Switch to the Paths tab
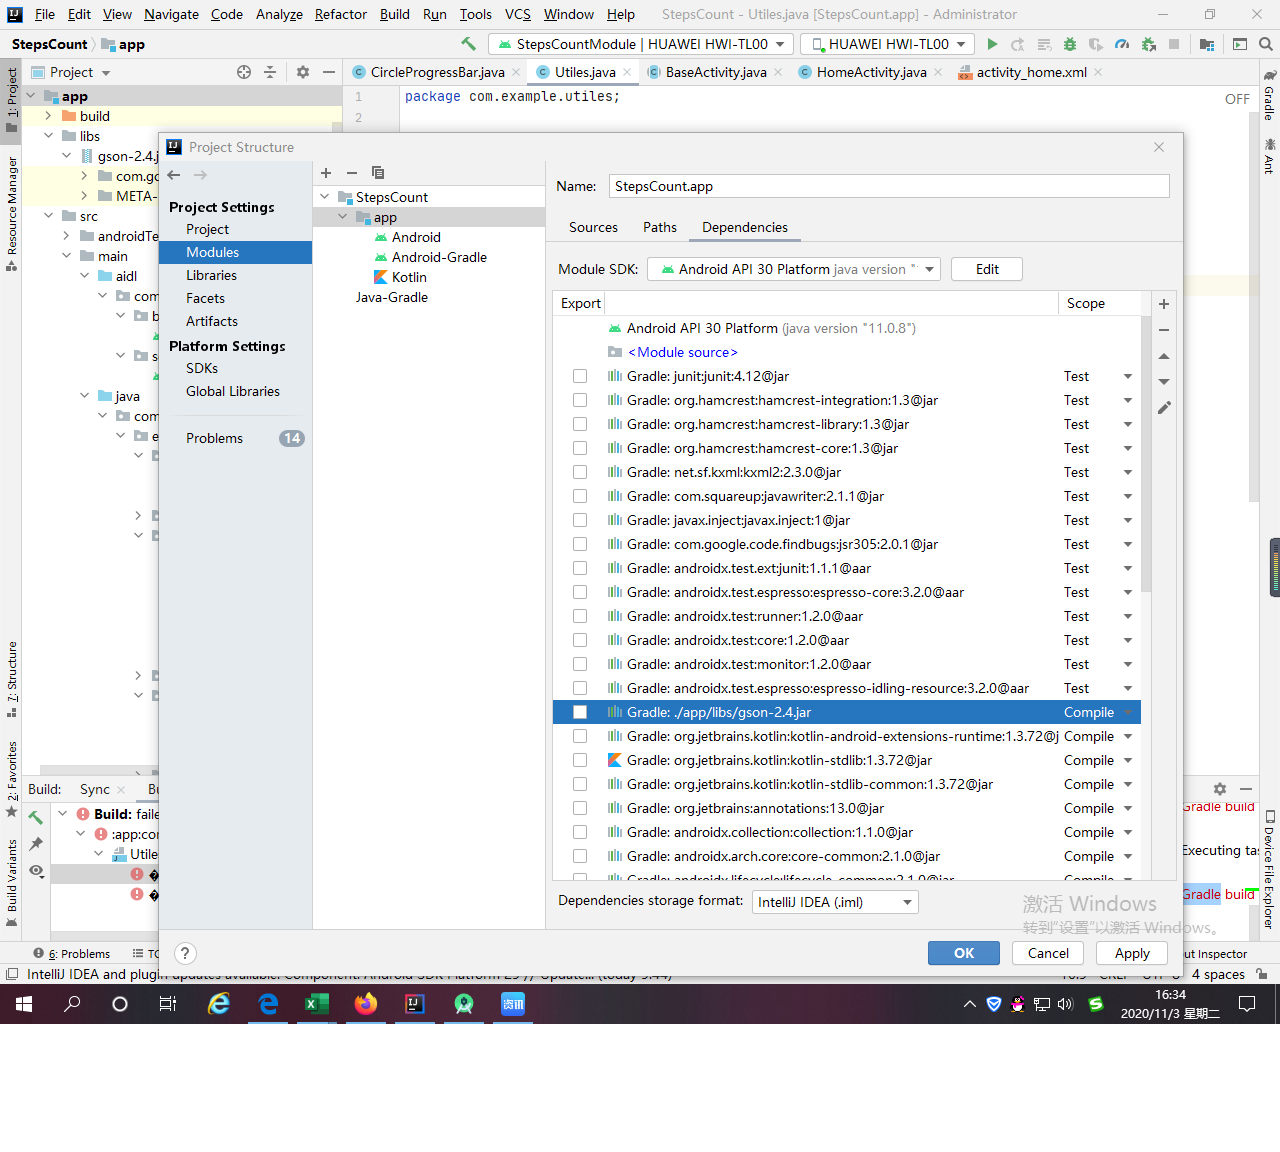1280x1152 pixels. (x=660, y=227)
